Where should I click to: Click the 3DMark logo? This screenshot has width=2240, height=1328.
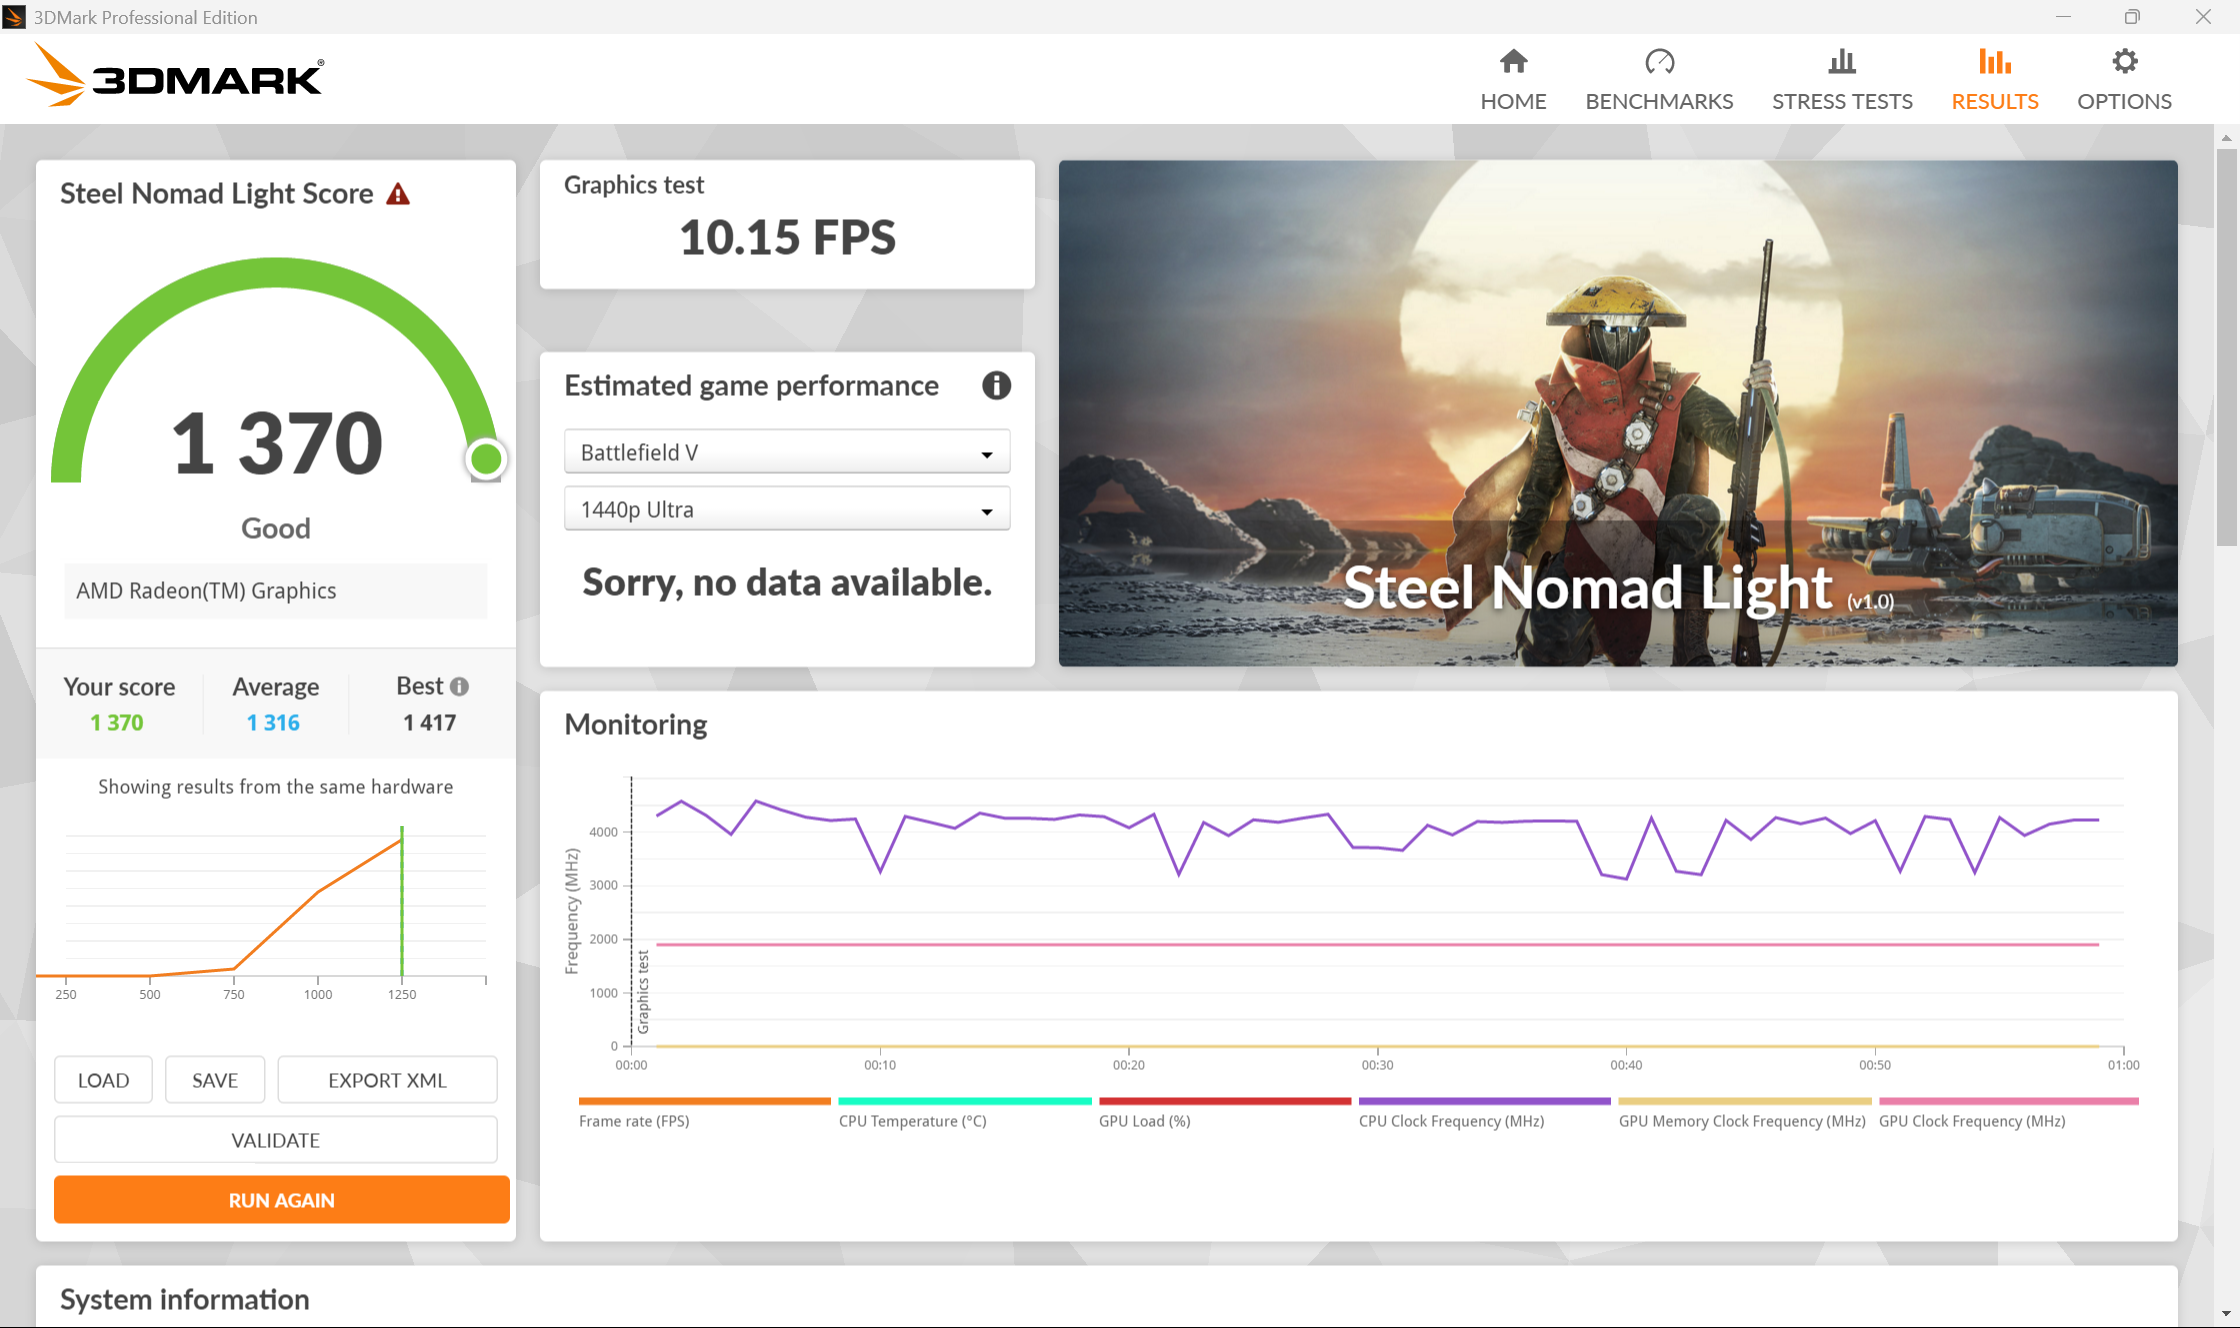[175, 76]
